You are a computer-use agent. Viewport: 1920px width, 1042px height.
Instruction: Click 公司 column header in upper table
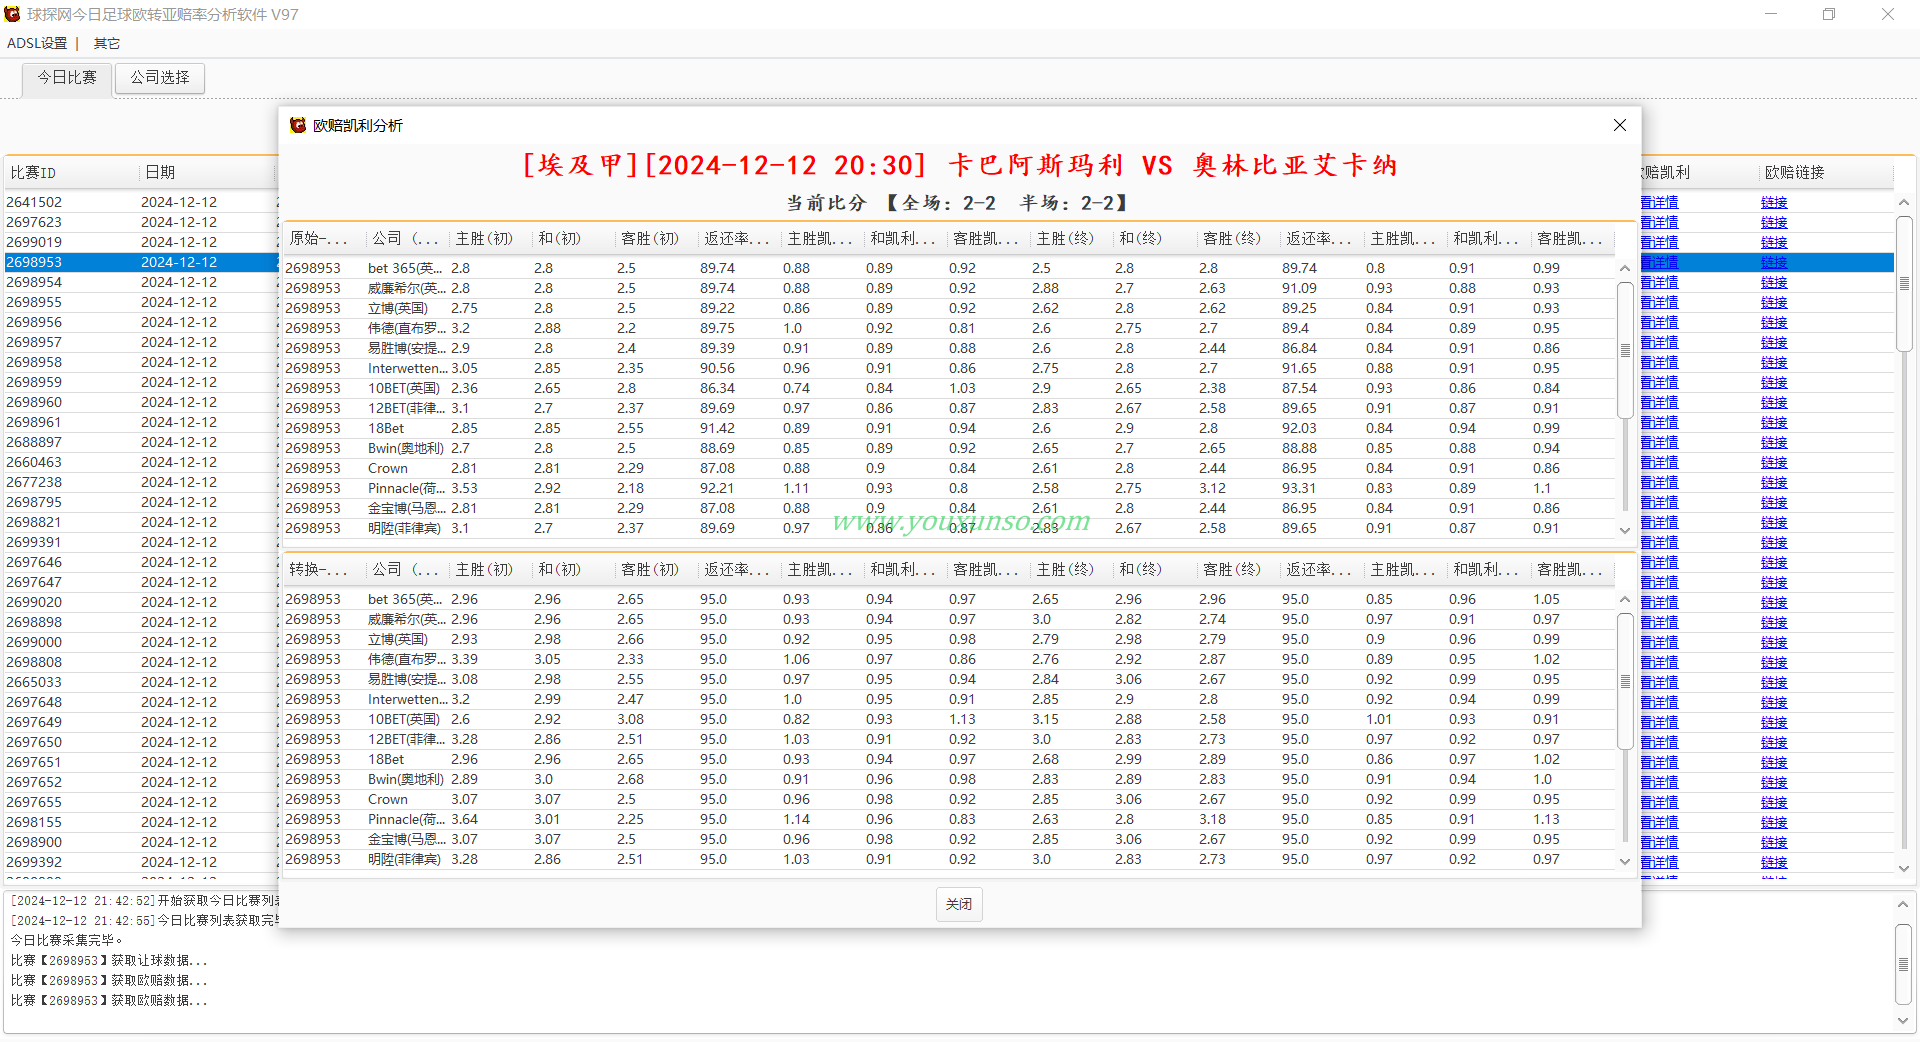408,238
